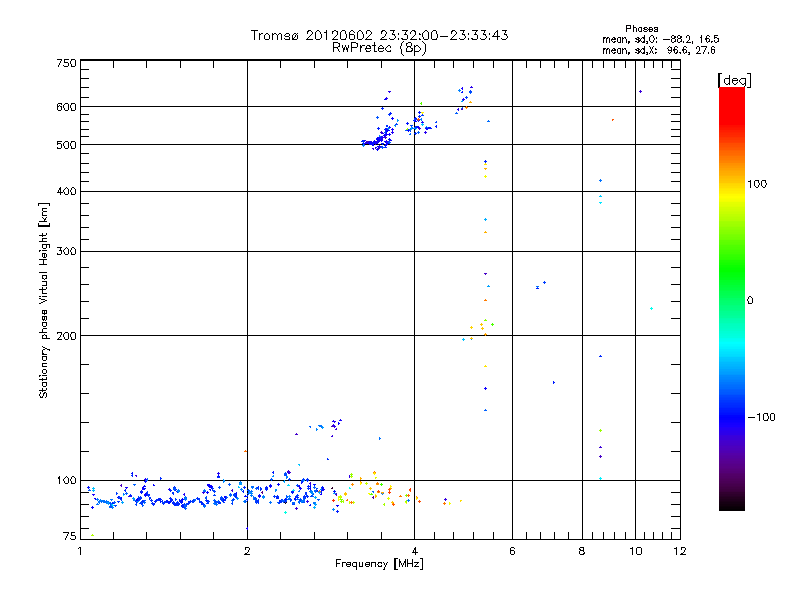Click the x-axis tick label '6'
Screen dimensions: 800x600
coord(512,551)
